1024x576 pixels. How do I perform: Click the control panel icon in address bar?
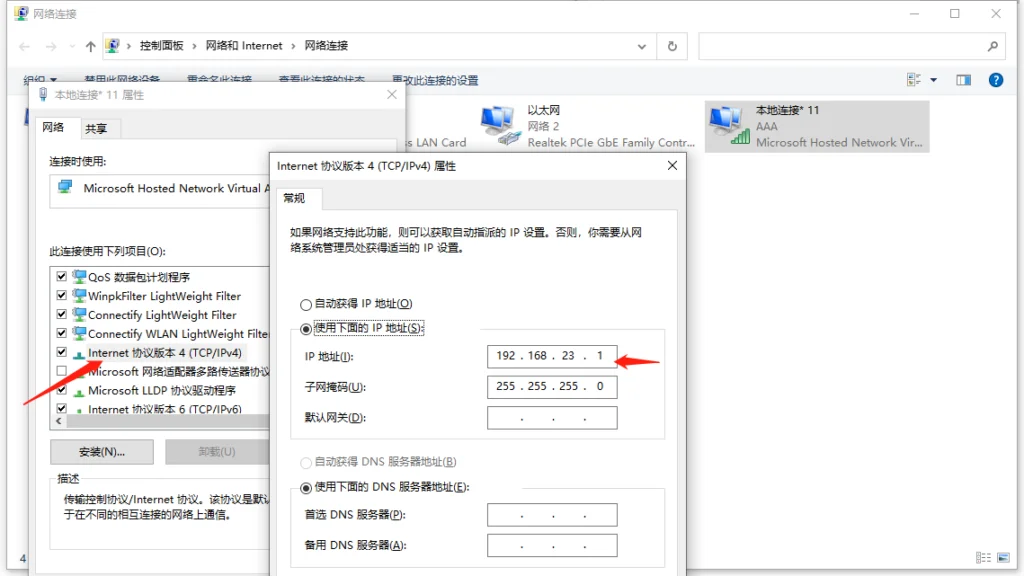pyautogui.click(x=113, y=46)
